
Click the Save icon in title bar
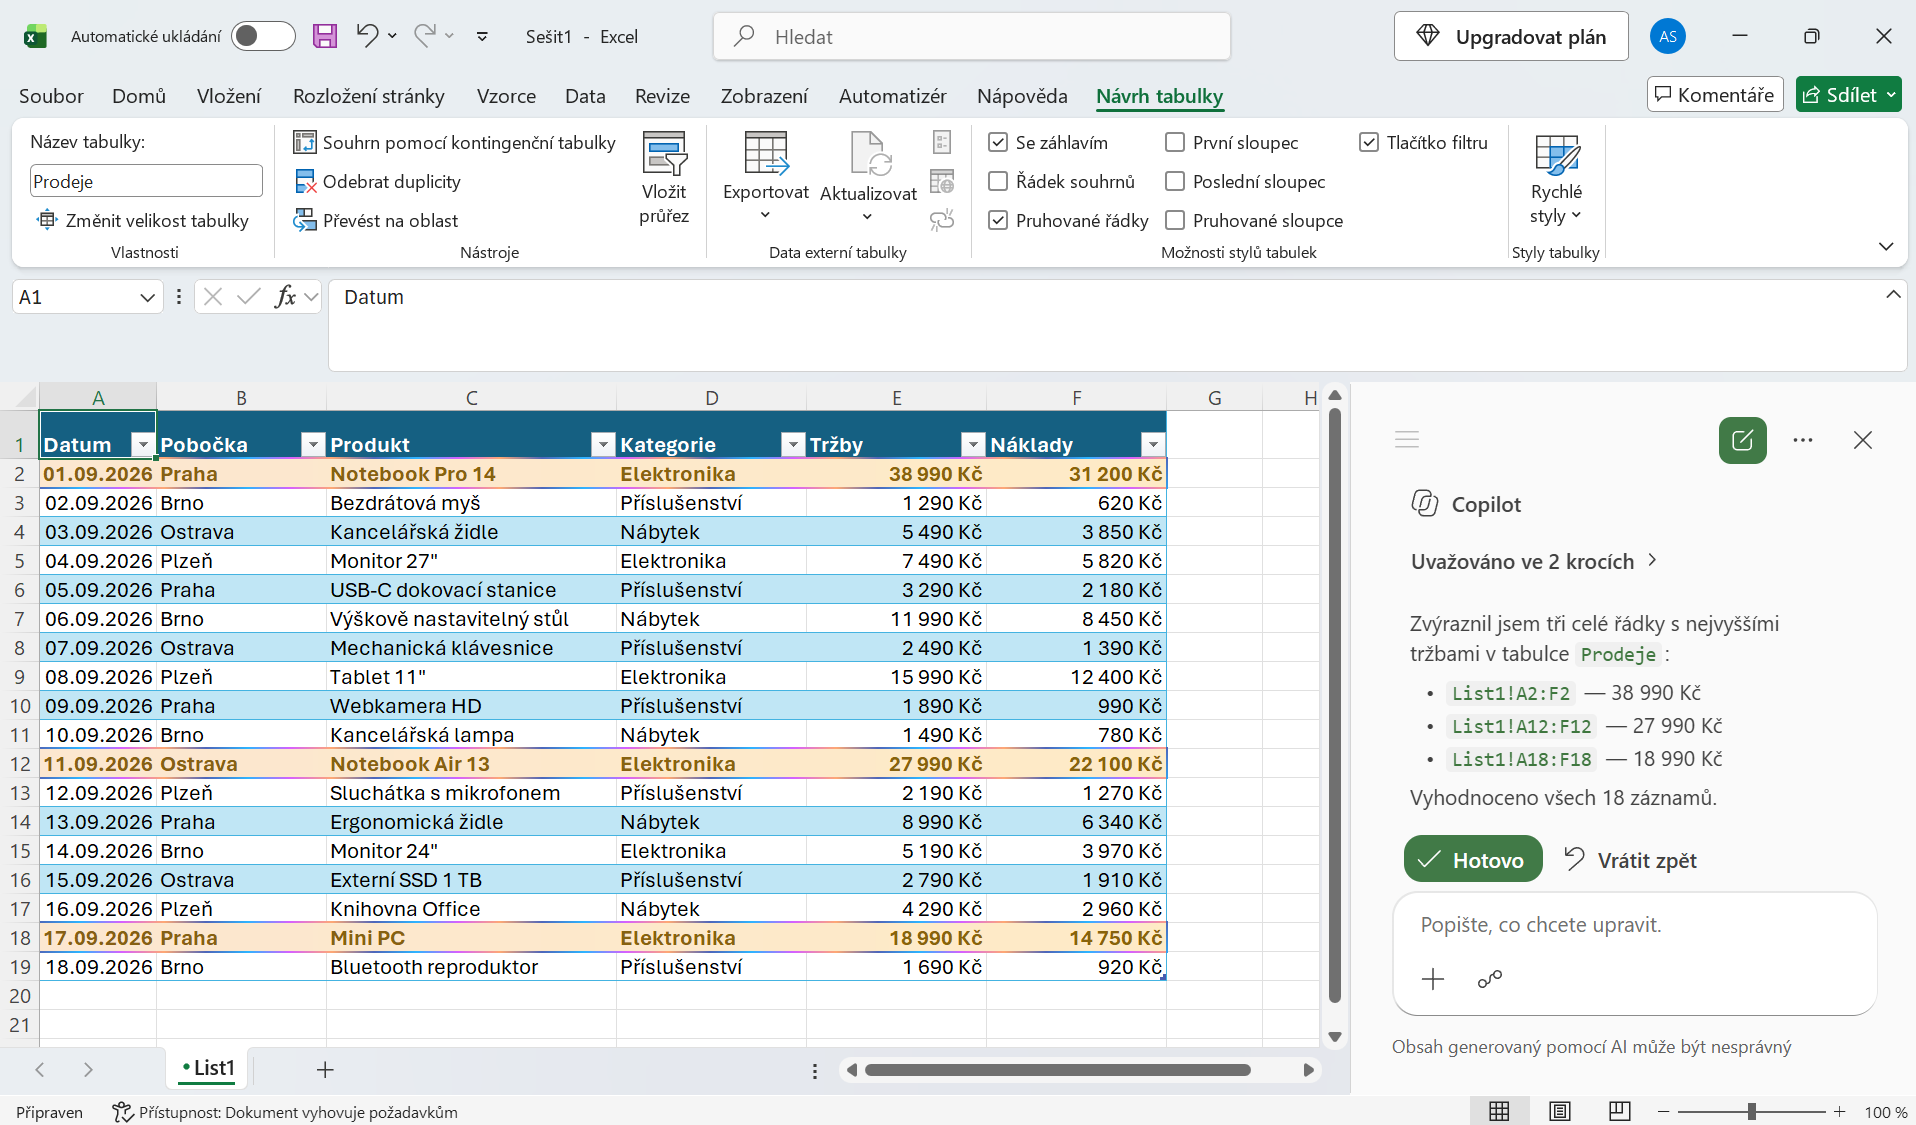click(325, 36)
